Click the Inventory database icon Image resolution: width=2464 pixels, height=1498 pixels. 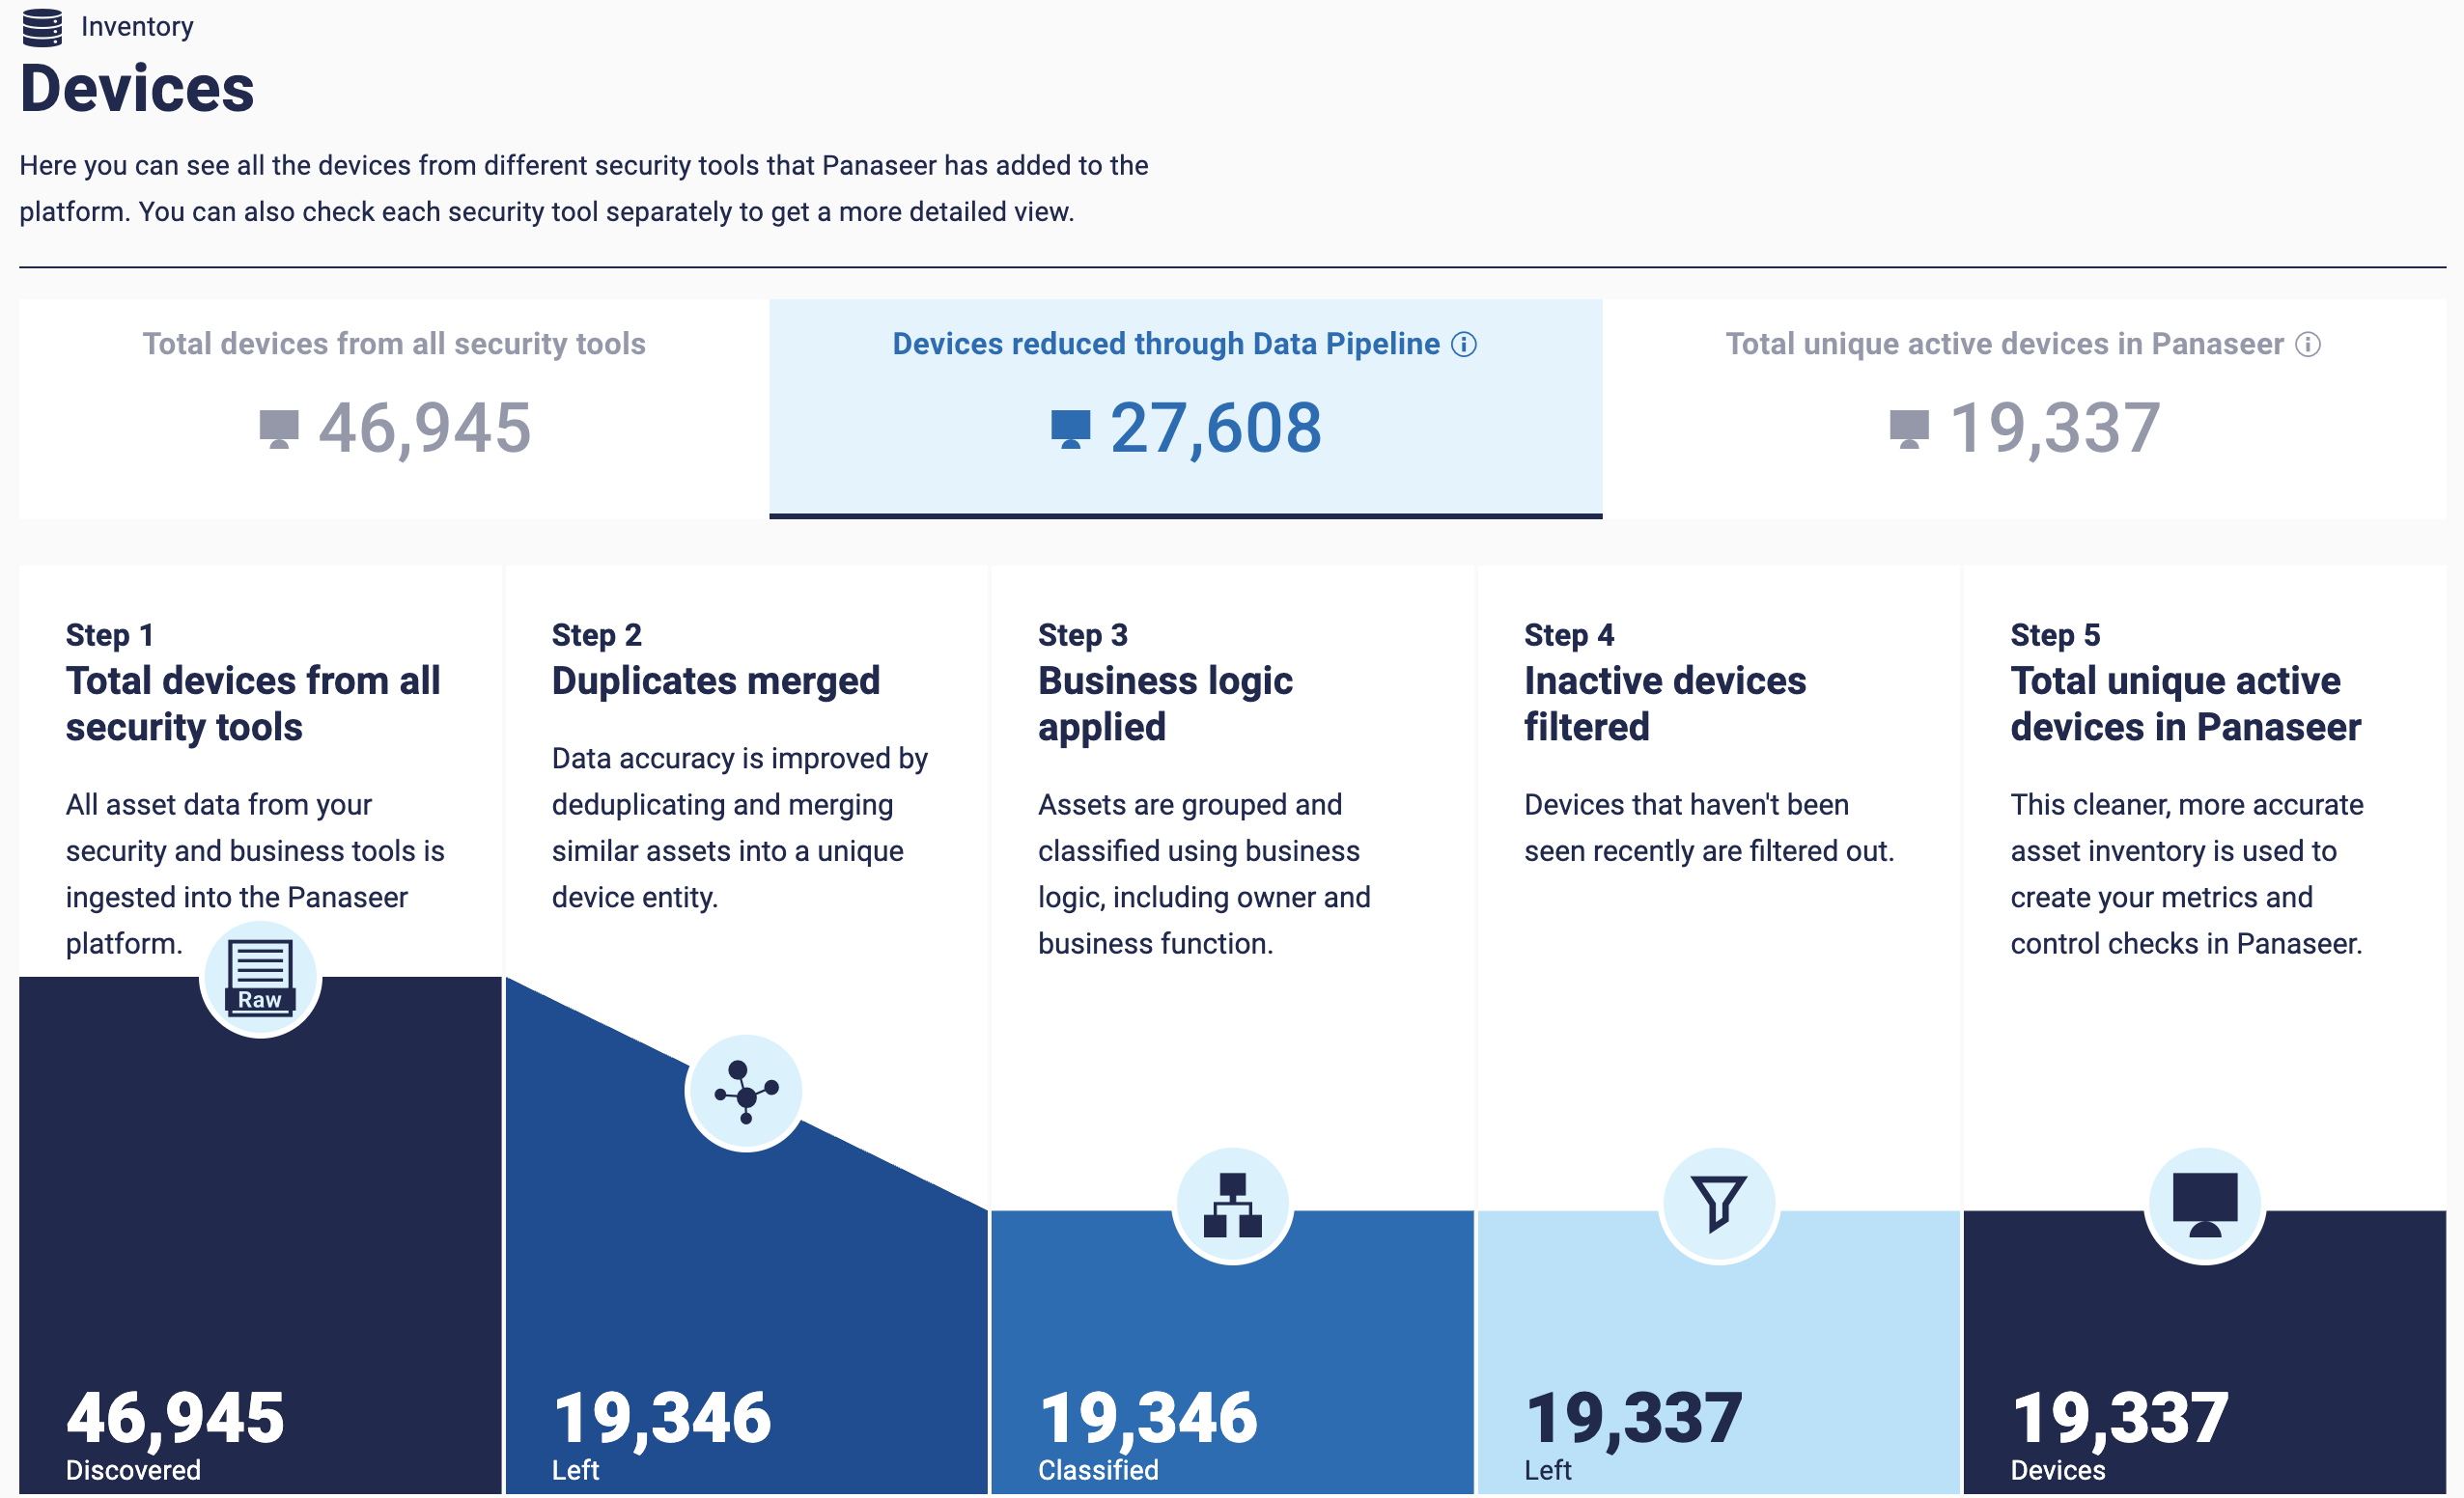(x=42, y=27)
